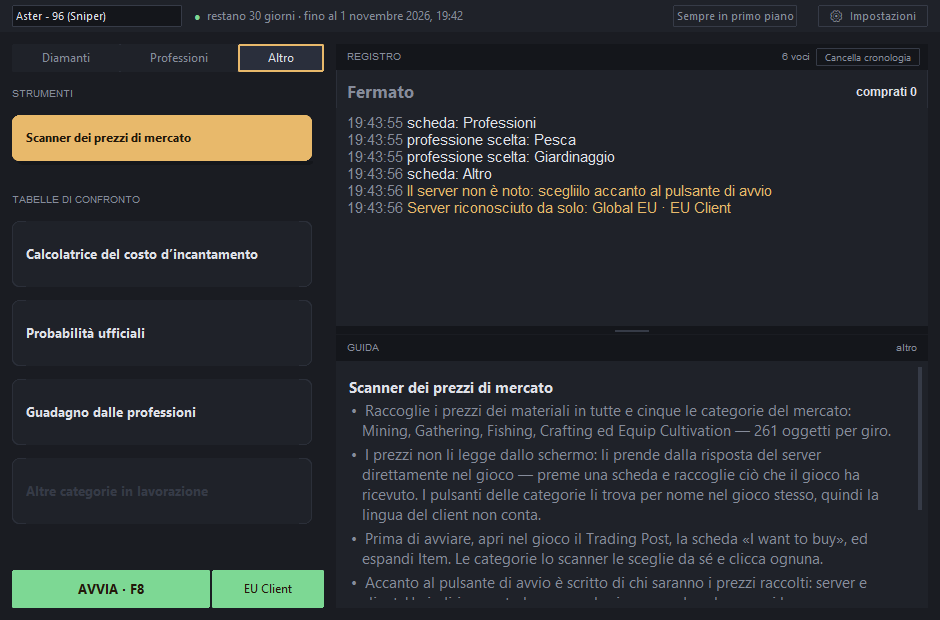
Task: Switch to the Professioni tab
Action: coord(179,58)
